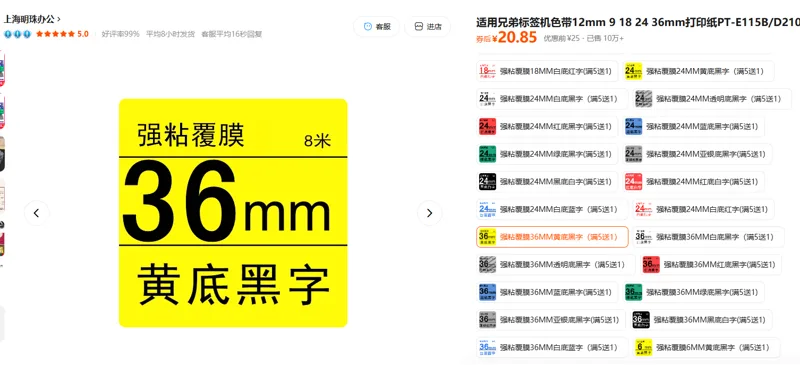
Task: Click the selected 强粘覆膜36MM黄底黑字 option
Action: (552, 237)
